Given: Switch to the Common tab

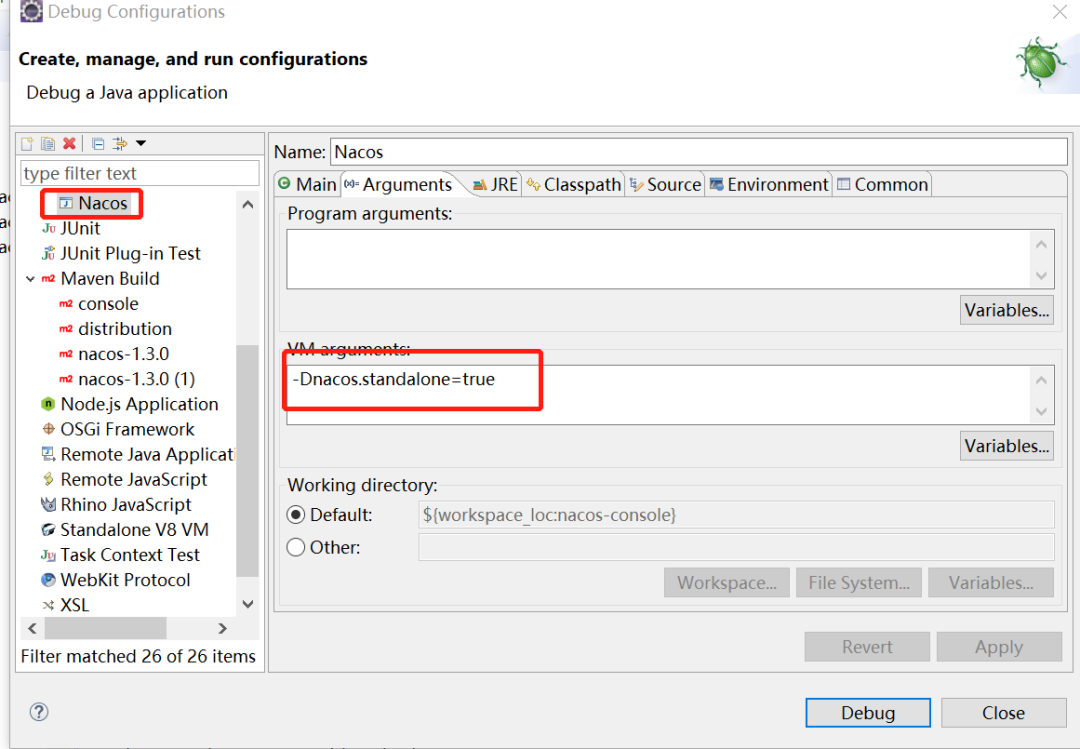Looking at the screenshot, I should pos(882,185).
